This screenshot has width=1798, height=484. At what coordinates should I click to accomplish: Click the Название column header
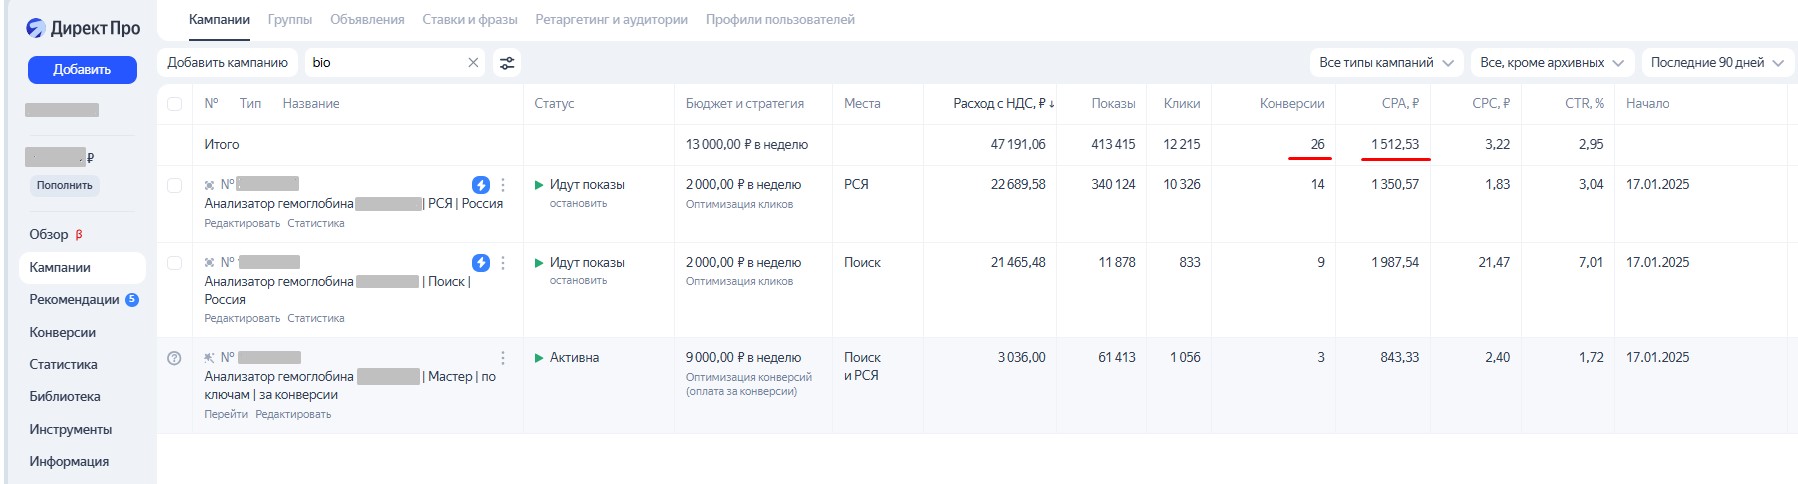tap(311, 104)
